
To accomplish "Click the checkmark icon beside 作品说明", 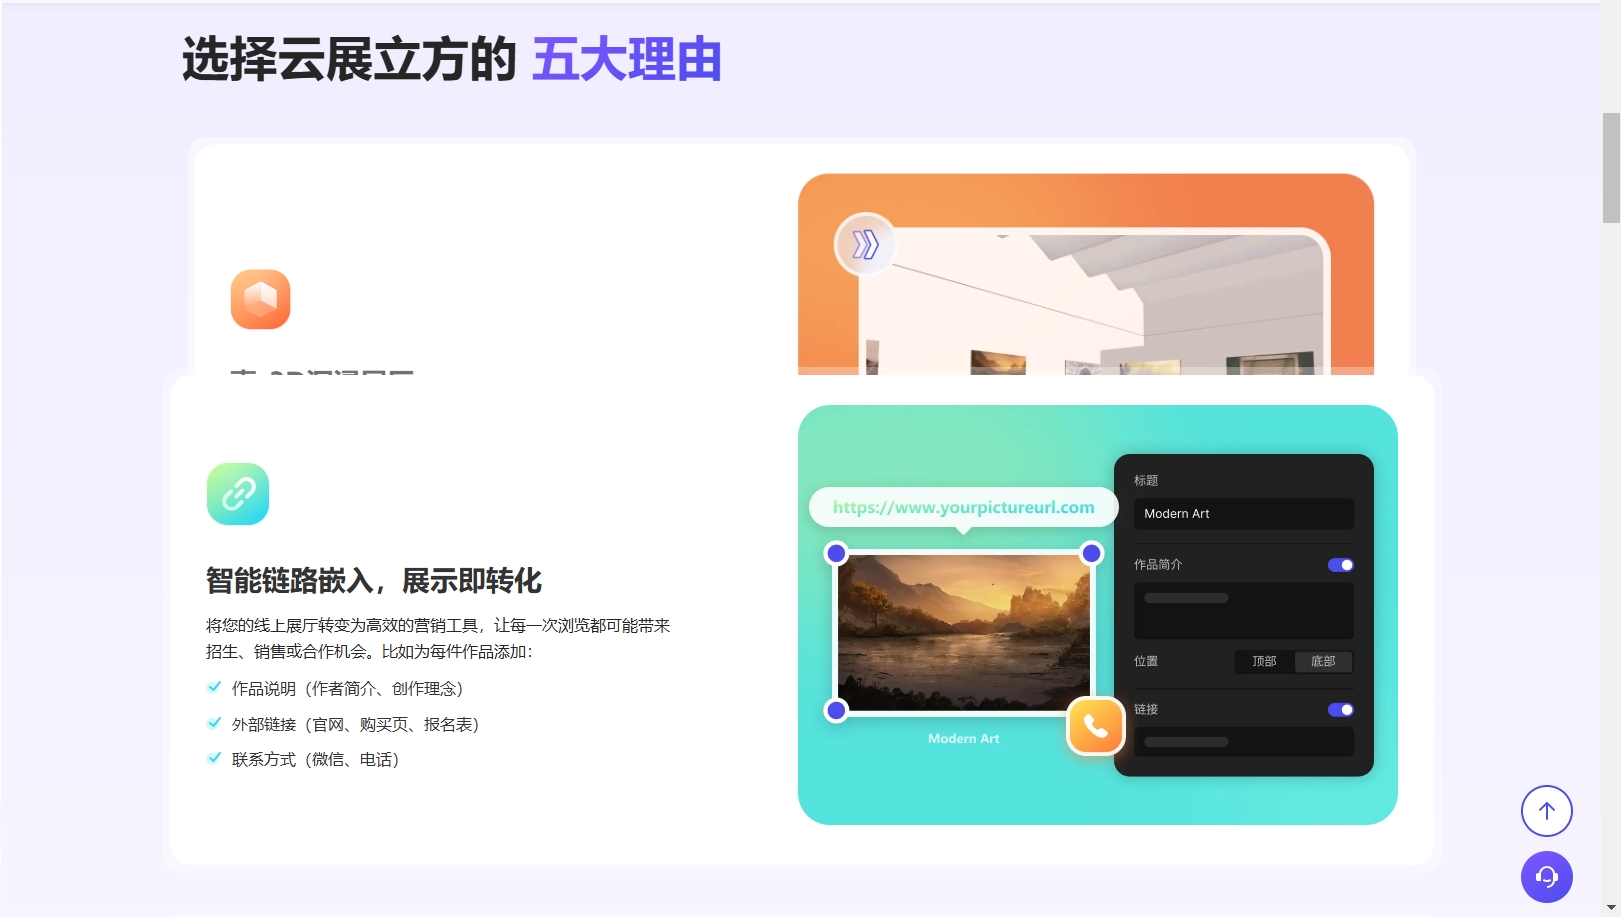I will click(214, 686).
